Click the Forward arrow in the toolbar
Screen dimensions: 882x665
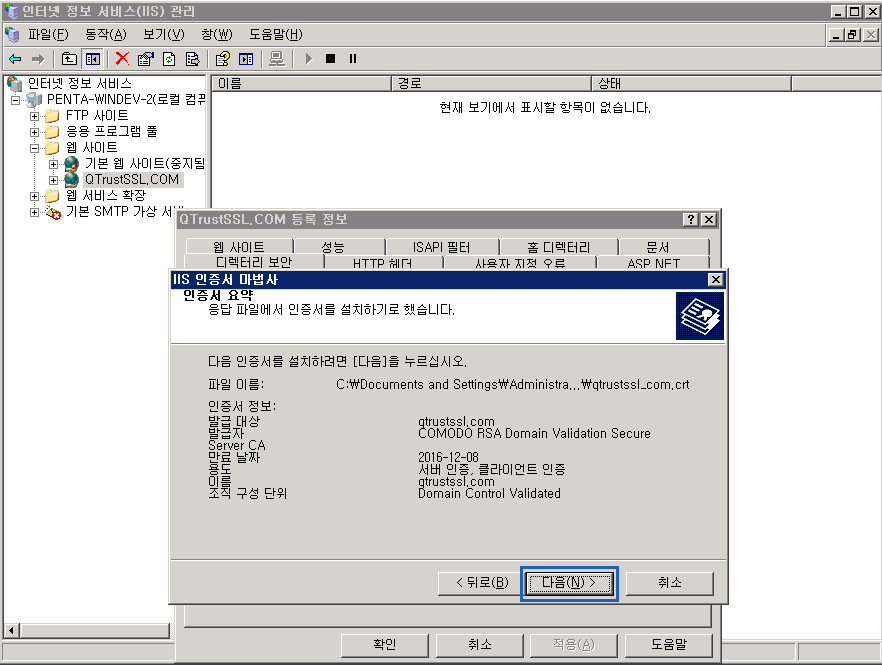pyautogui.click(x=38, y=59)
